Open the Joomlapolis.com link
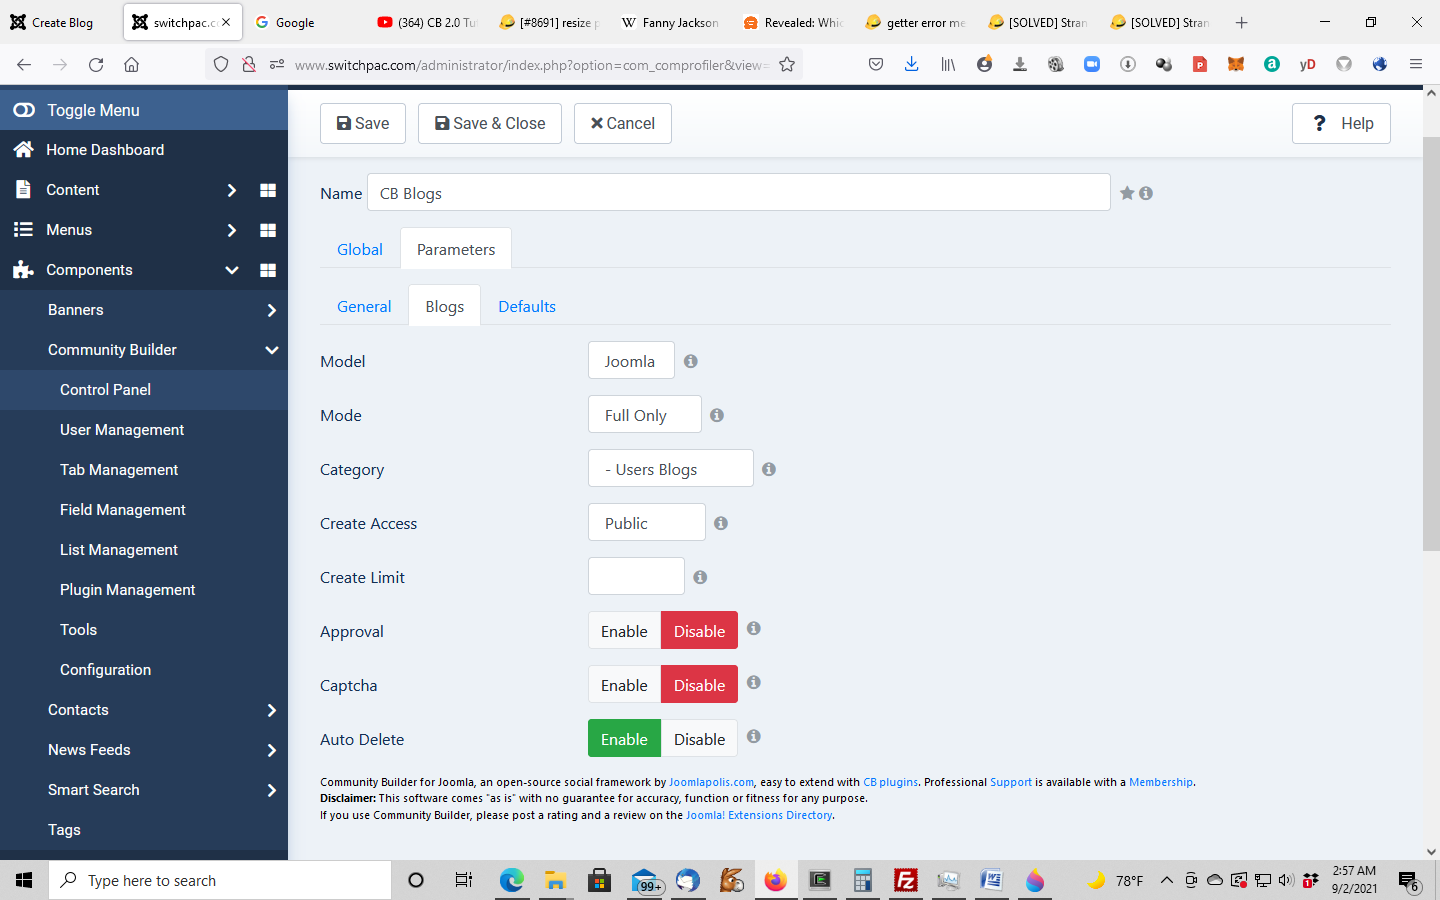 pos(711,782)
